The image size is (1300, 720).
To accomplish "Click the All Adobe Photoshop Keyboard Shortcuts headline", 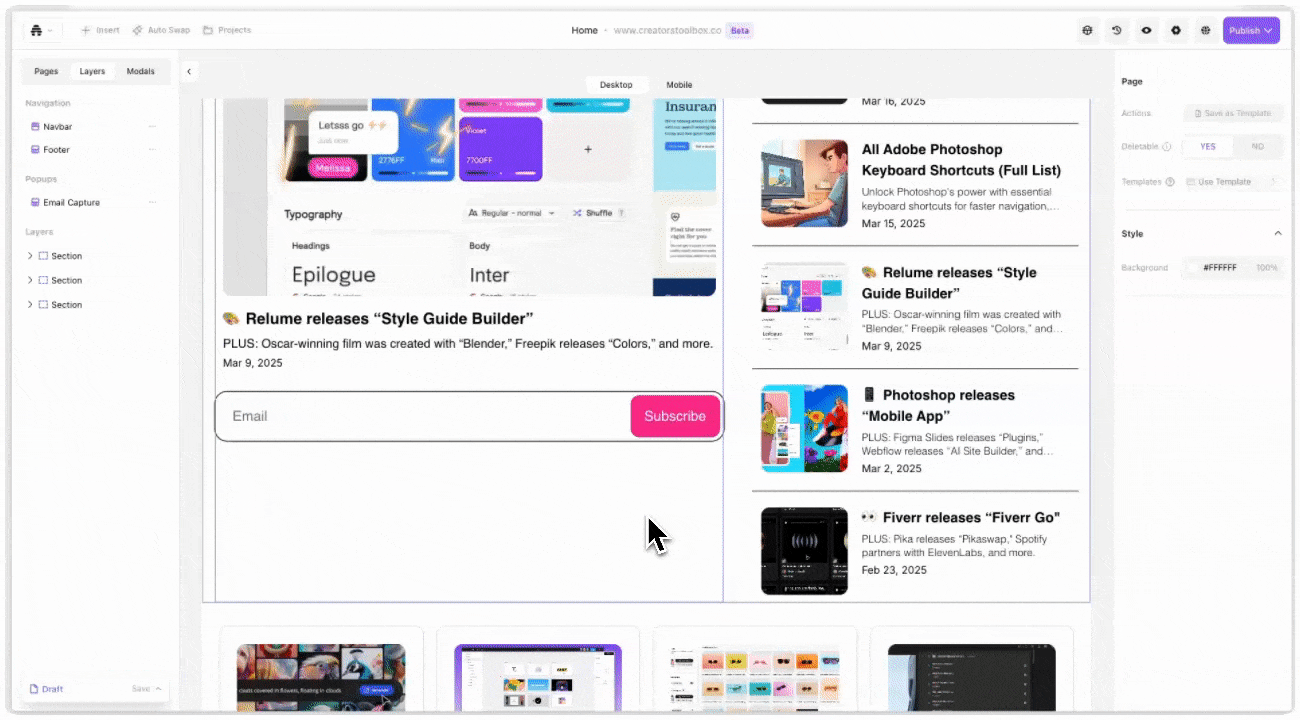I will pyautogui.click(x=961, y=160).
